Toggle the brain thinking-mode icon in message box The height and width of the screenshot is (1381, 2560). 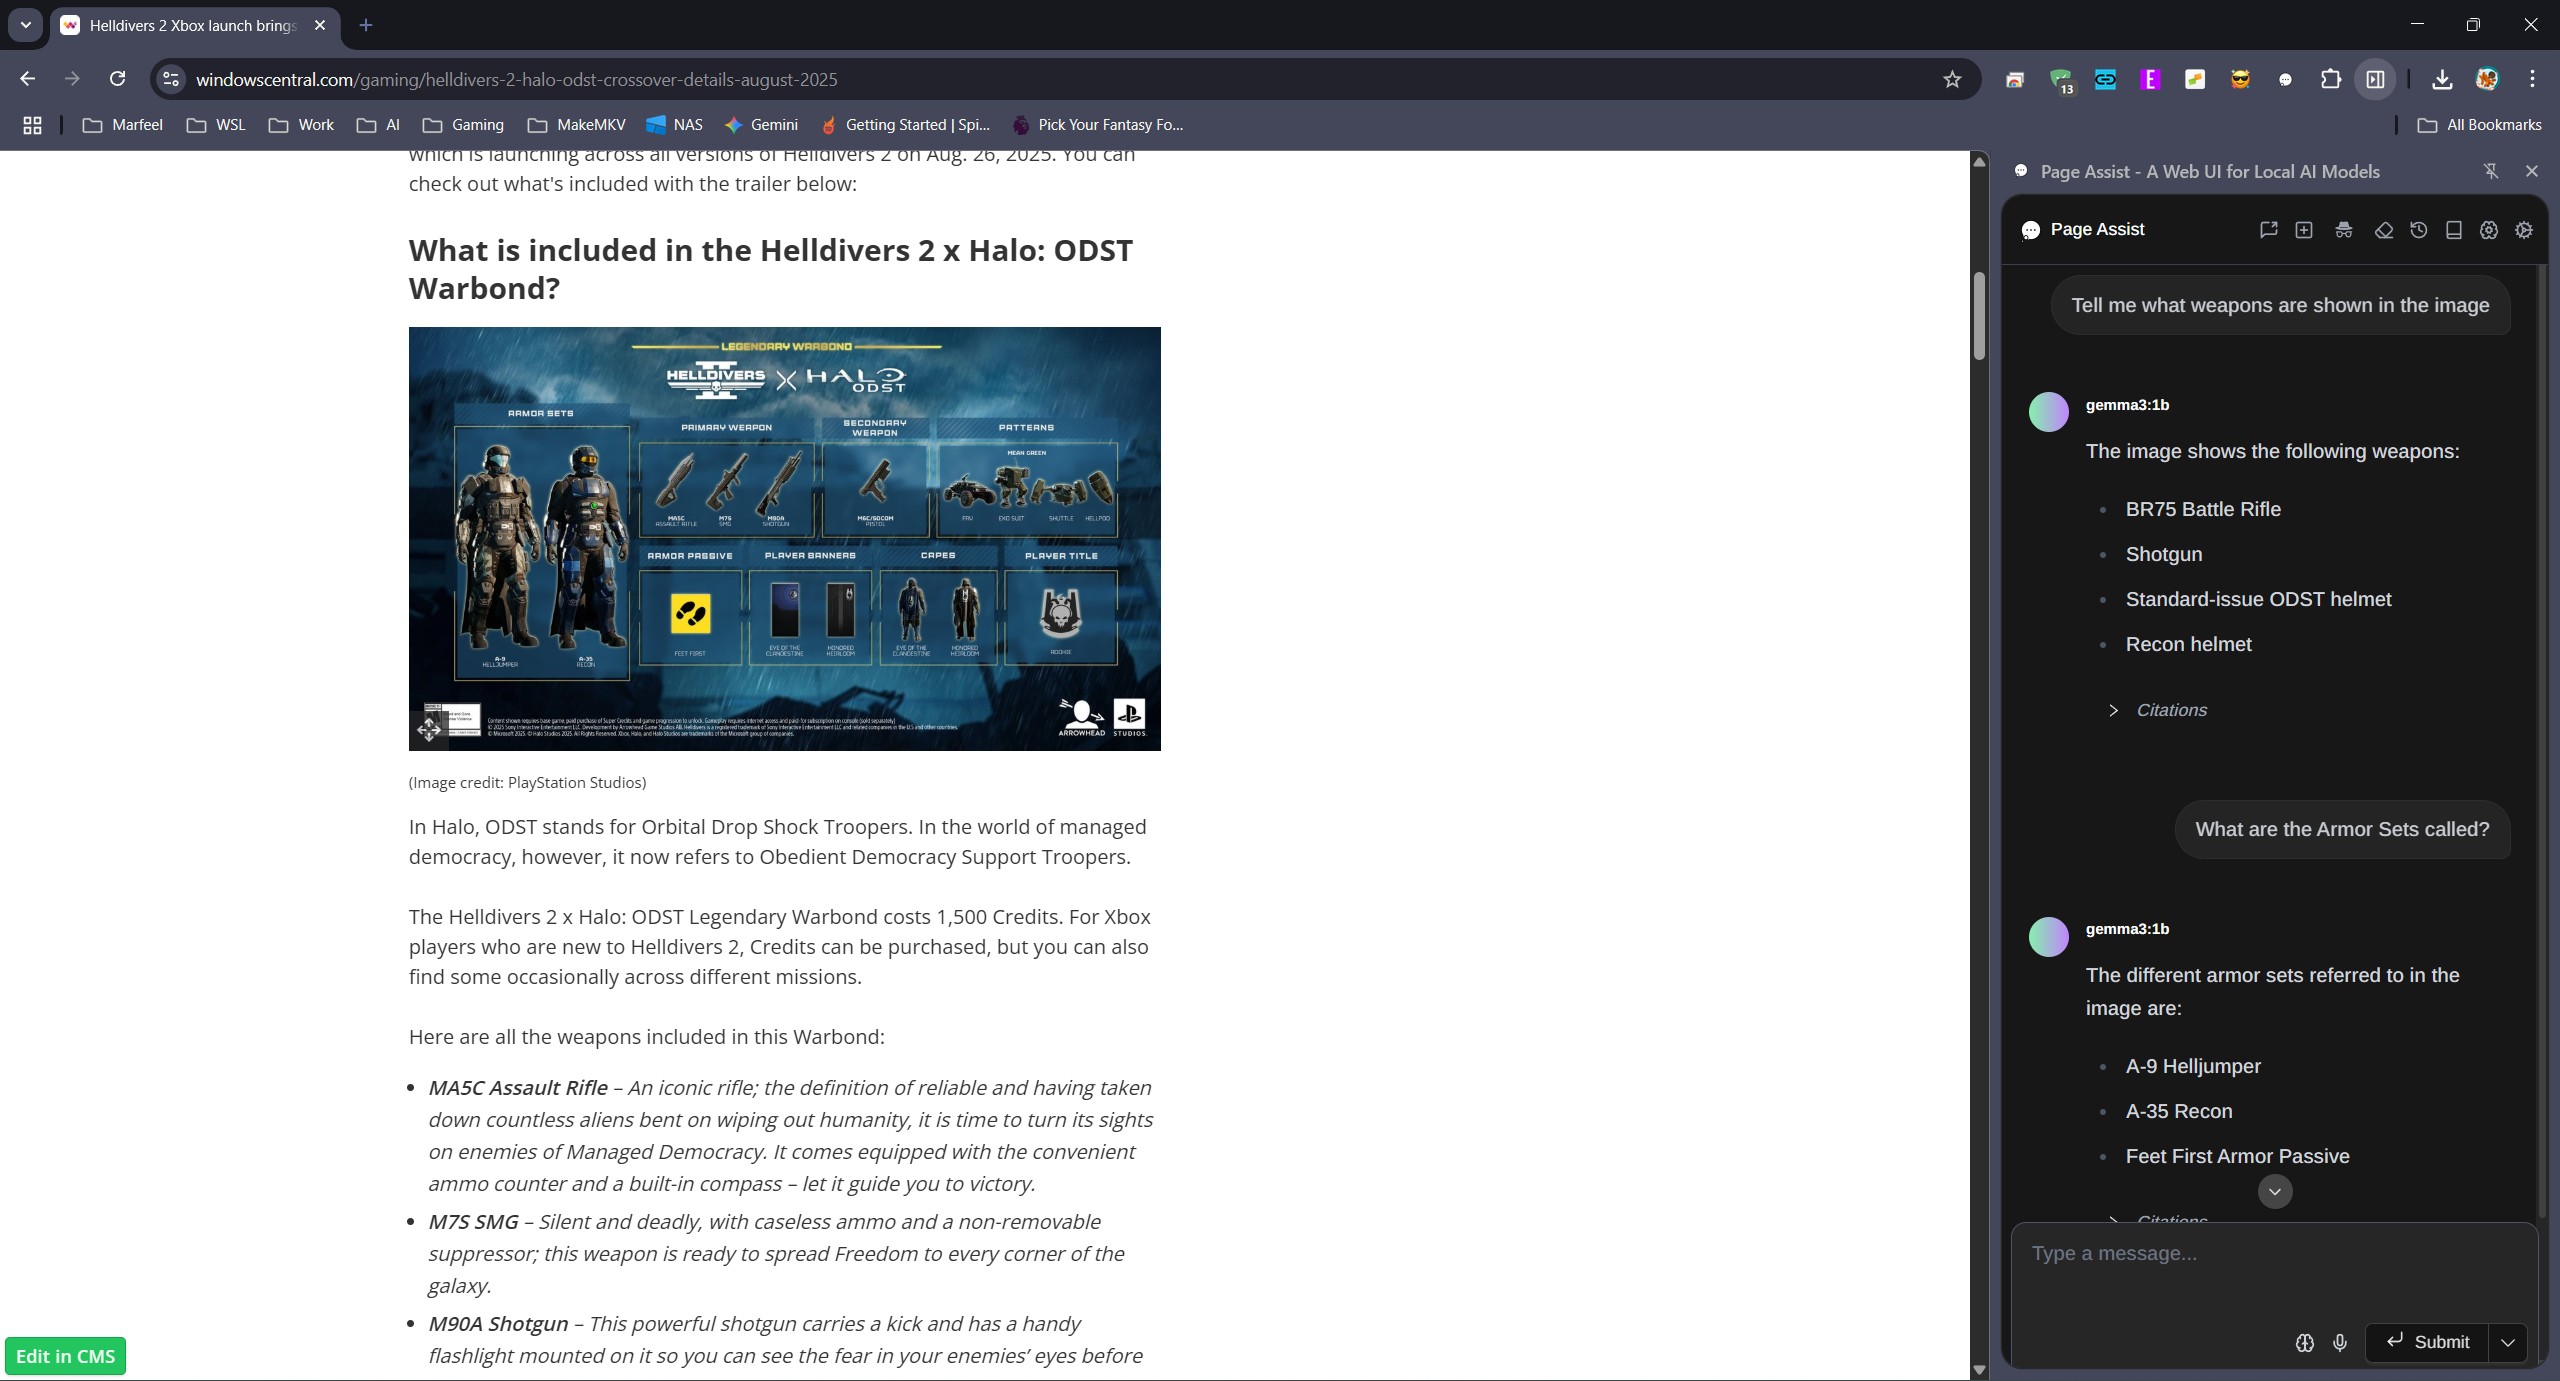2305,1343
